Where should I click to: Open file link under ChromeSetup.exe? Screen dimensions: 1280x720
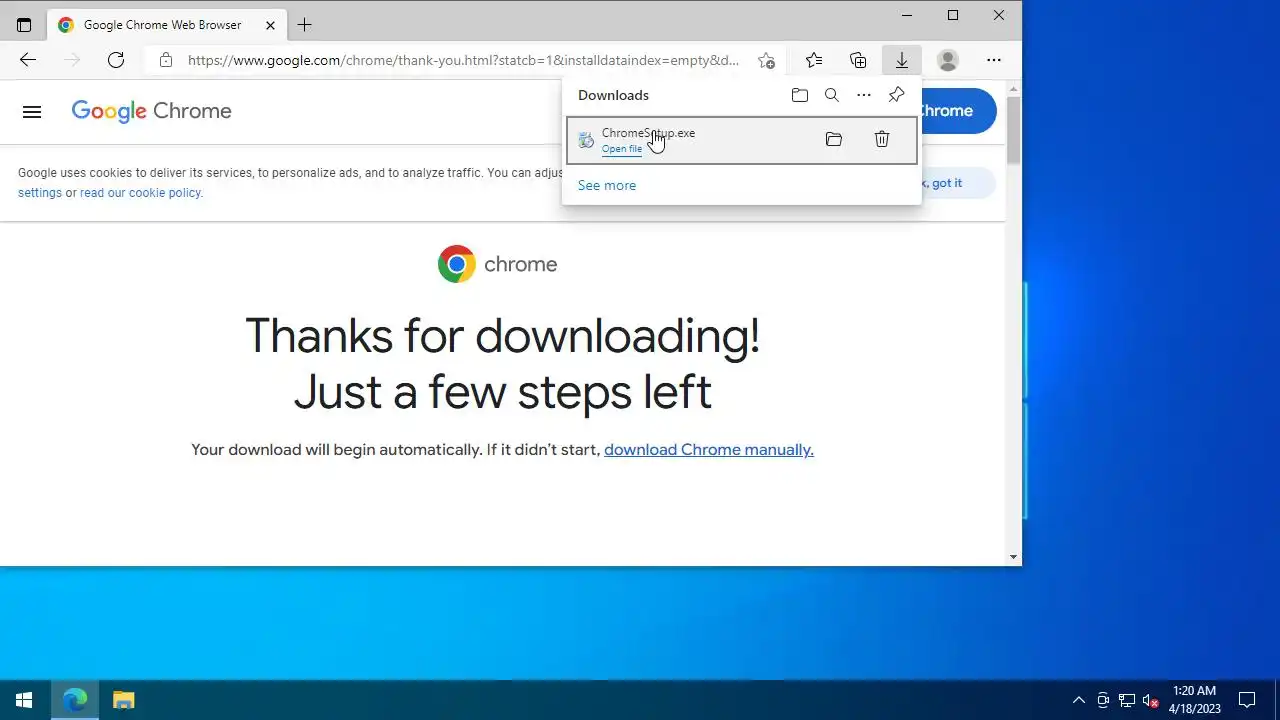tap(622, 149)
